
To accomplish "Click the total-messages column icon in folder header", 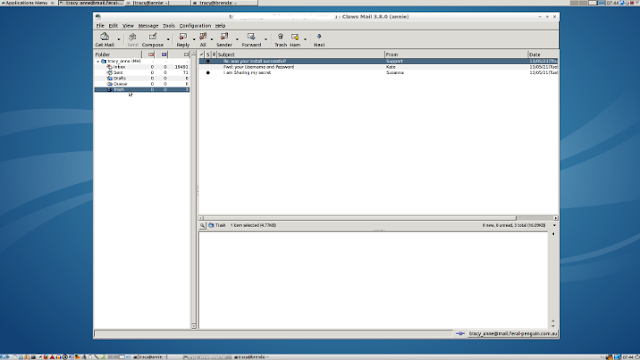I will (x=186, y=54).
